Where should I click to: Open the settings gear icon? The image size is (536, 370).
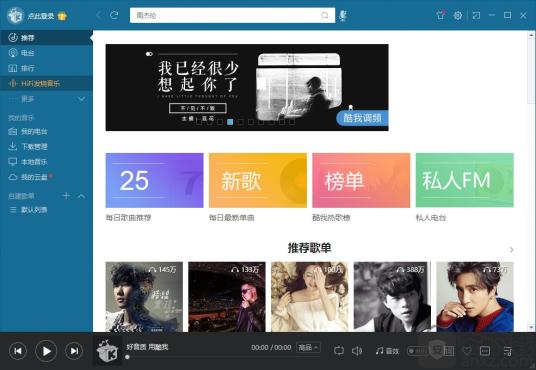pyautogui.click(x=458, y=15)
